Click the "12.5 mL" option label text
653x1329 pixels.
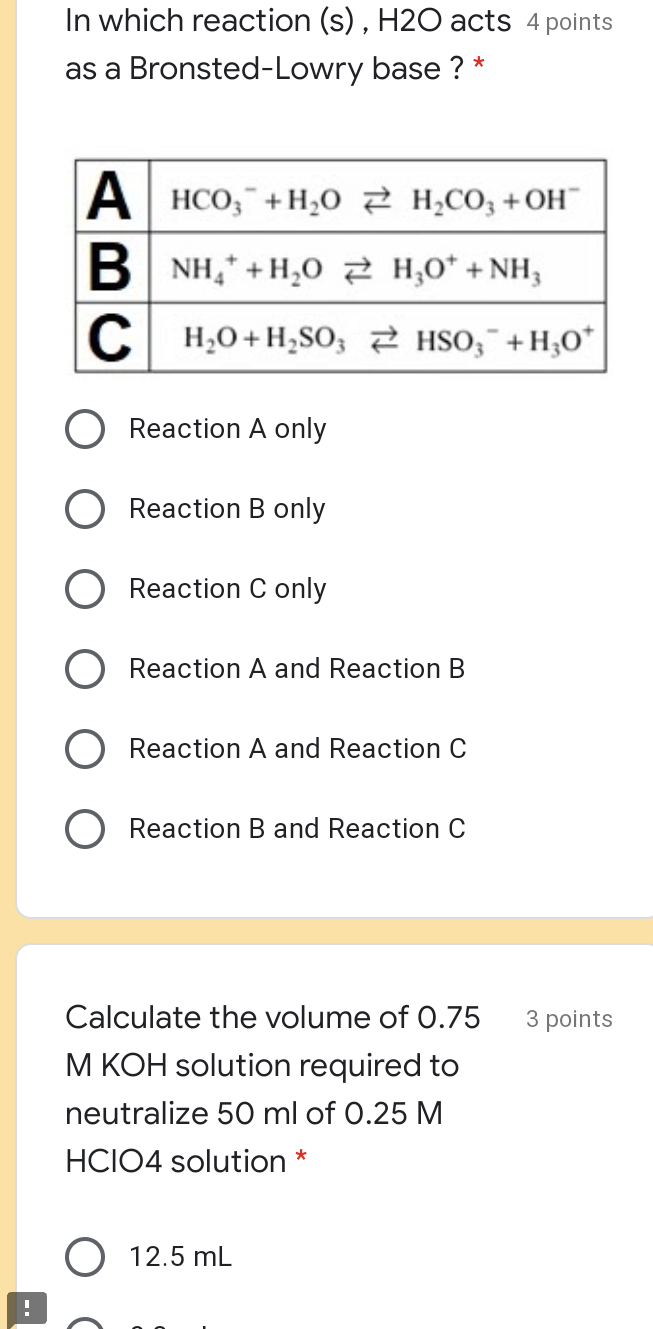click(x=180, y=1257)
